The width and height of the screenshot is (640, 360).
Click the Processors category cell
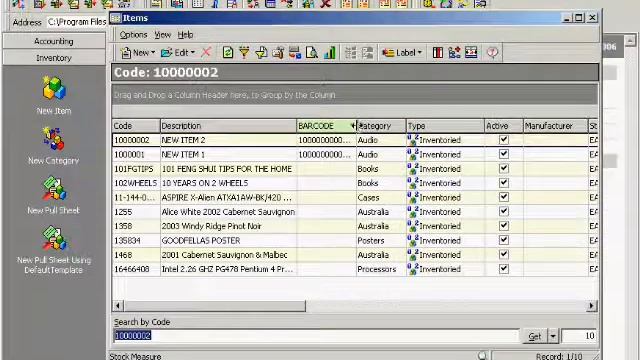pos(381,269)
